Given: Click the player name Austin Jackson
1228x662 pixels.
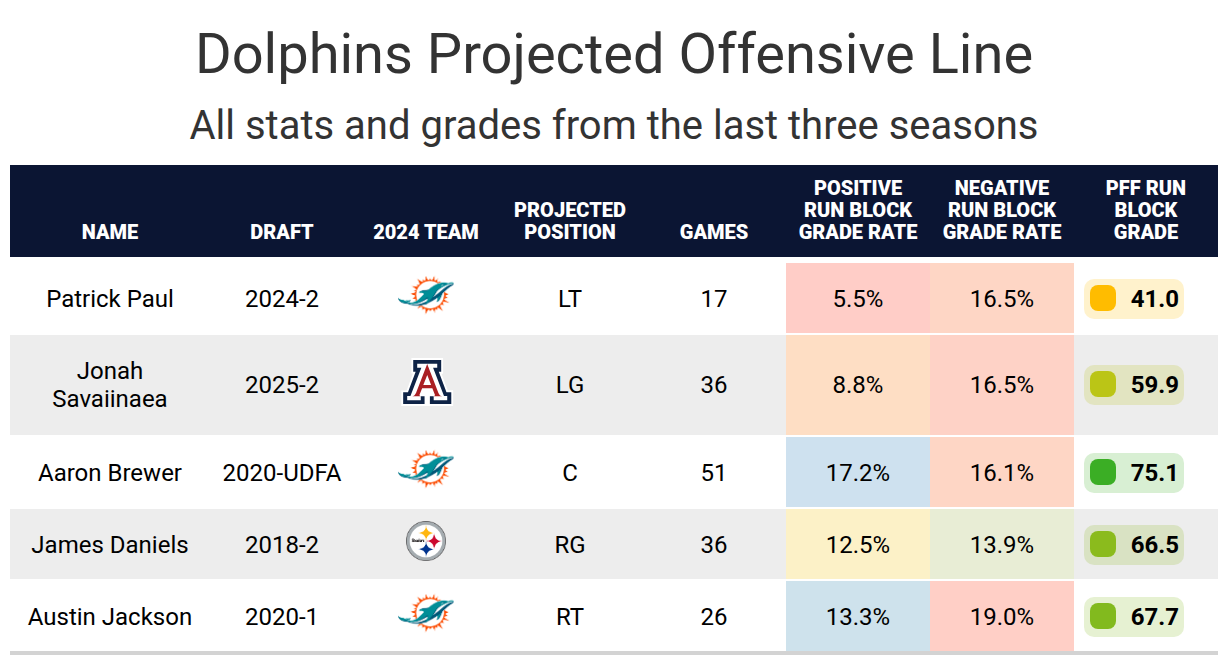Looking at the screenshot, I should 110,617.
